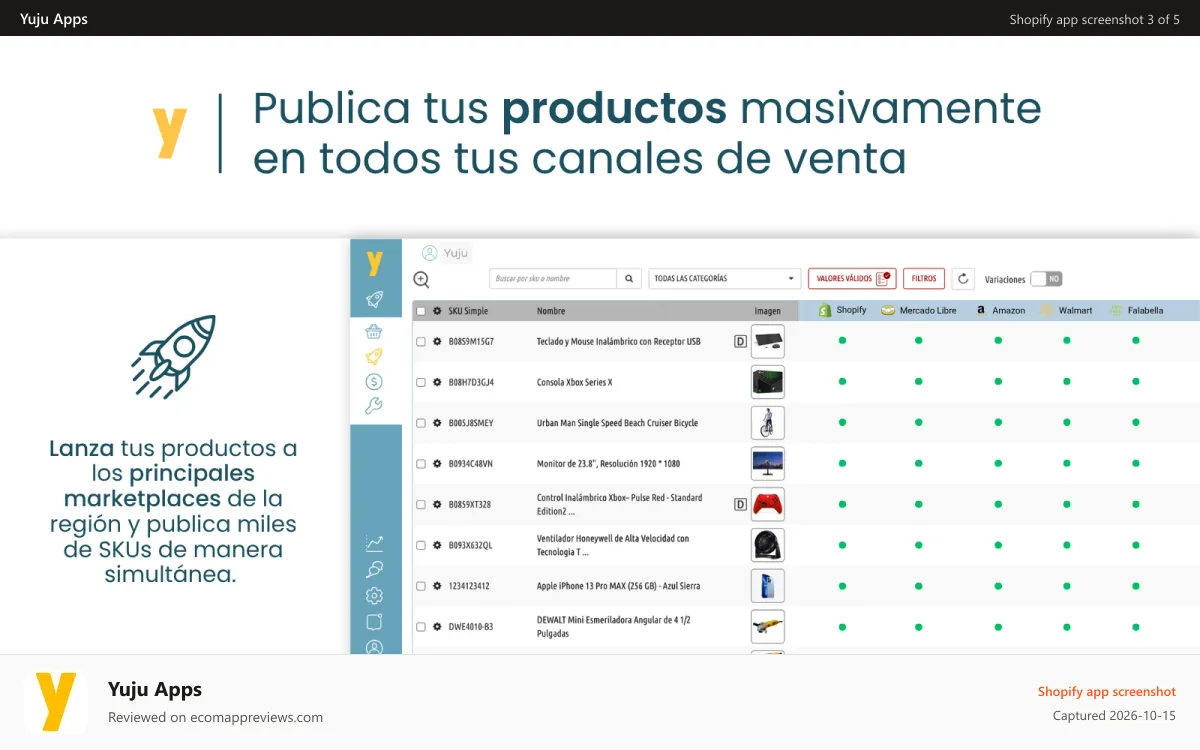Open the DEWALT grinder thumbnail
This screenshot has width=1200, height=750.
(x=768, y=627)
